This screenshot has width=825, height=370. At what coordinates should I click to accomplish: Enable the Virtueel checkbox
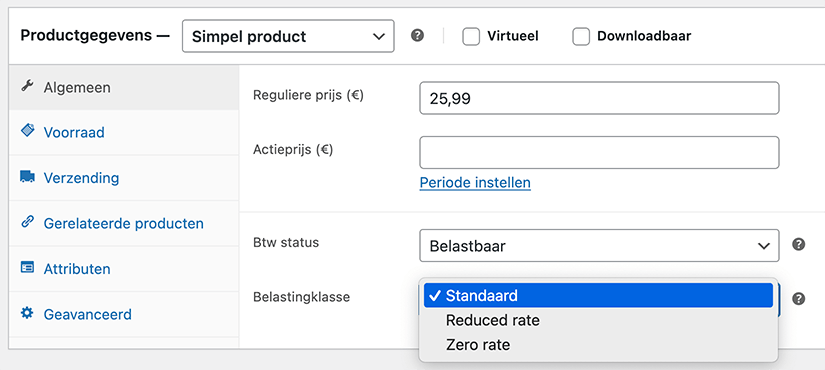pyautogui.click(x=471, y=37)
